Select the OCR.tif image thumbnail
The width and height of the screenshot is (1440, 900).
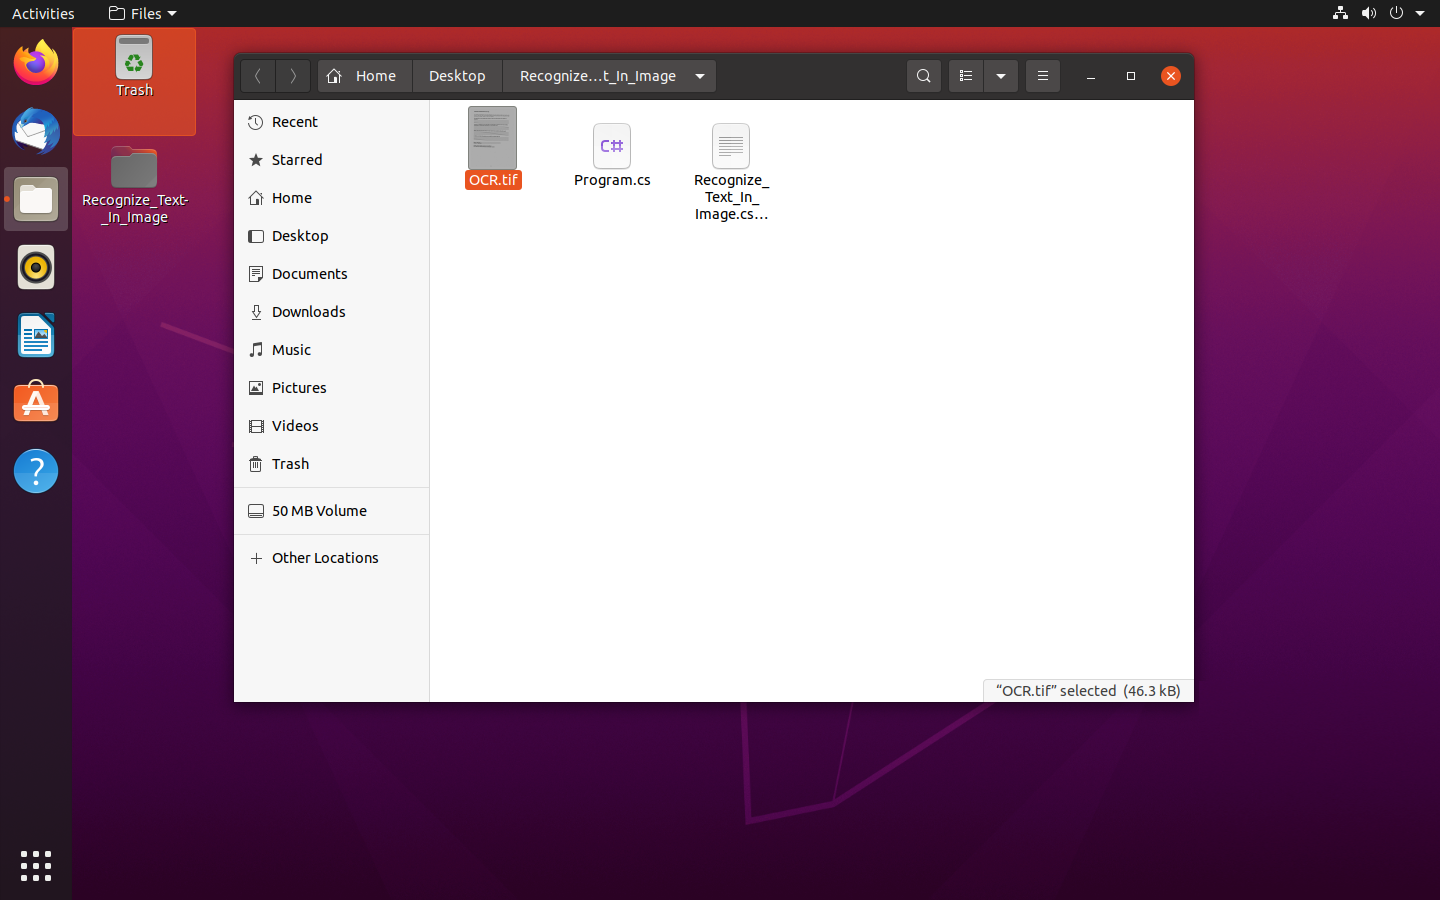(492, 138)
